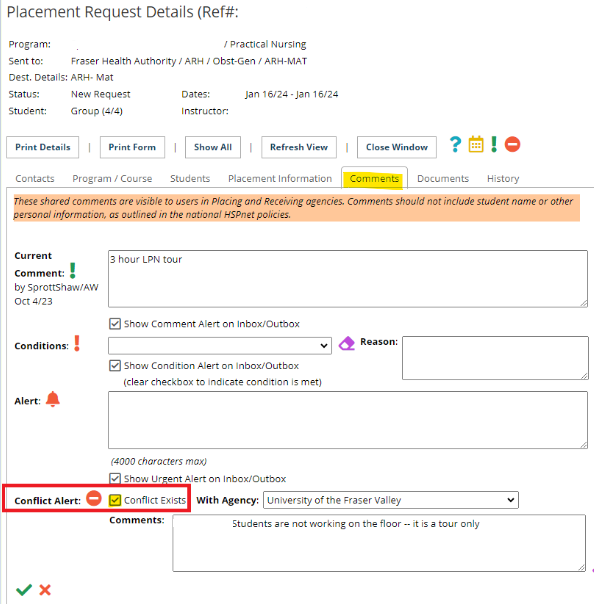This screenshot has height=604, width=594.
Task: Click the red no-entry conflict toolbar icon
Action: point(512,144)
